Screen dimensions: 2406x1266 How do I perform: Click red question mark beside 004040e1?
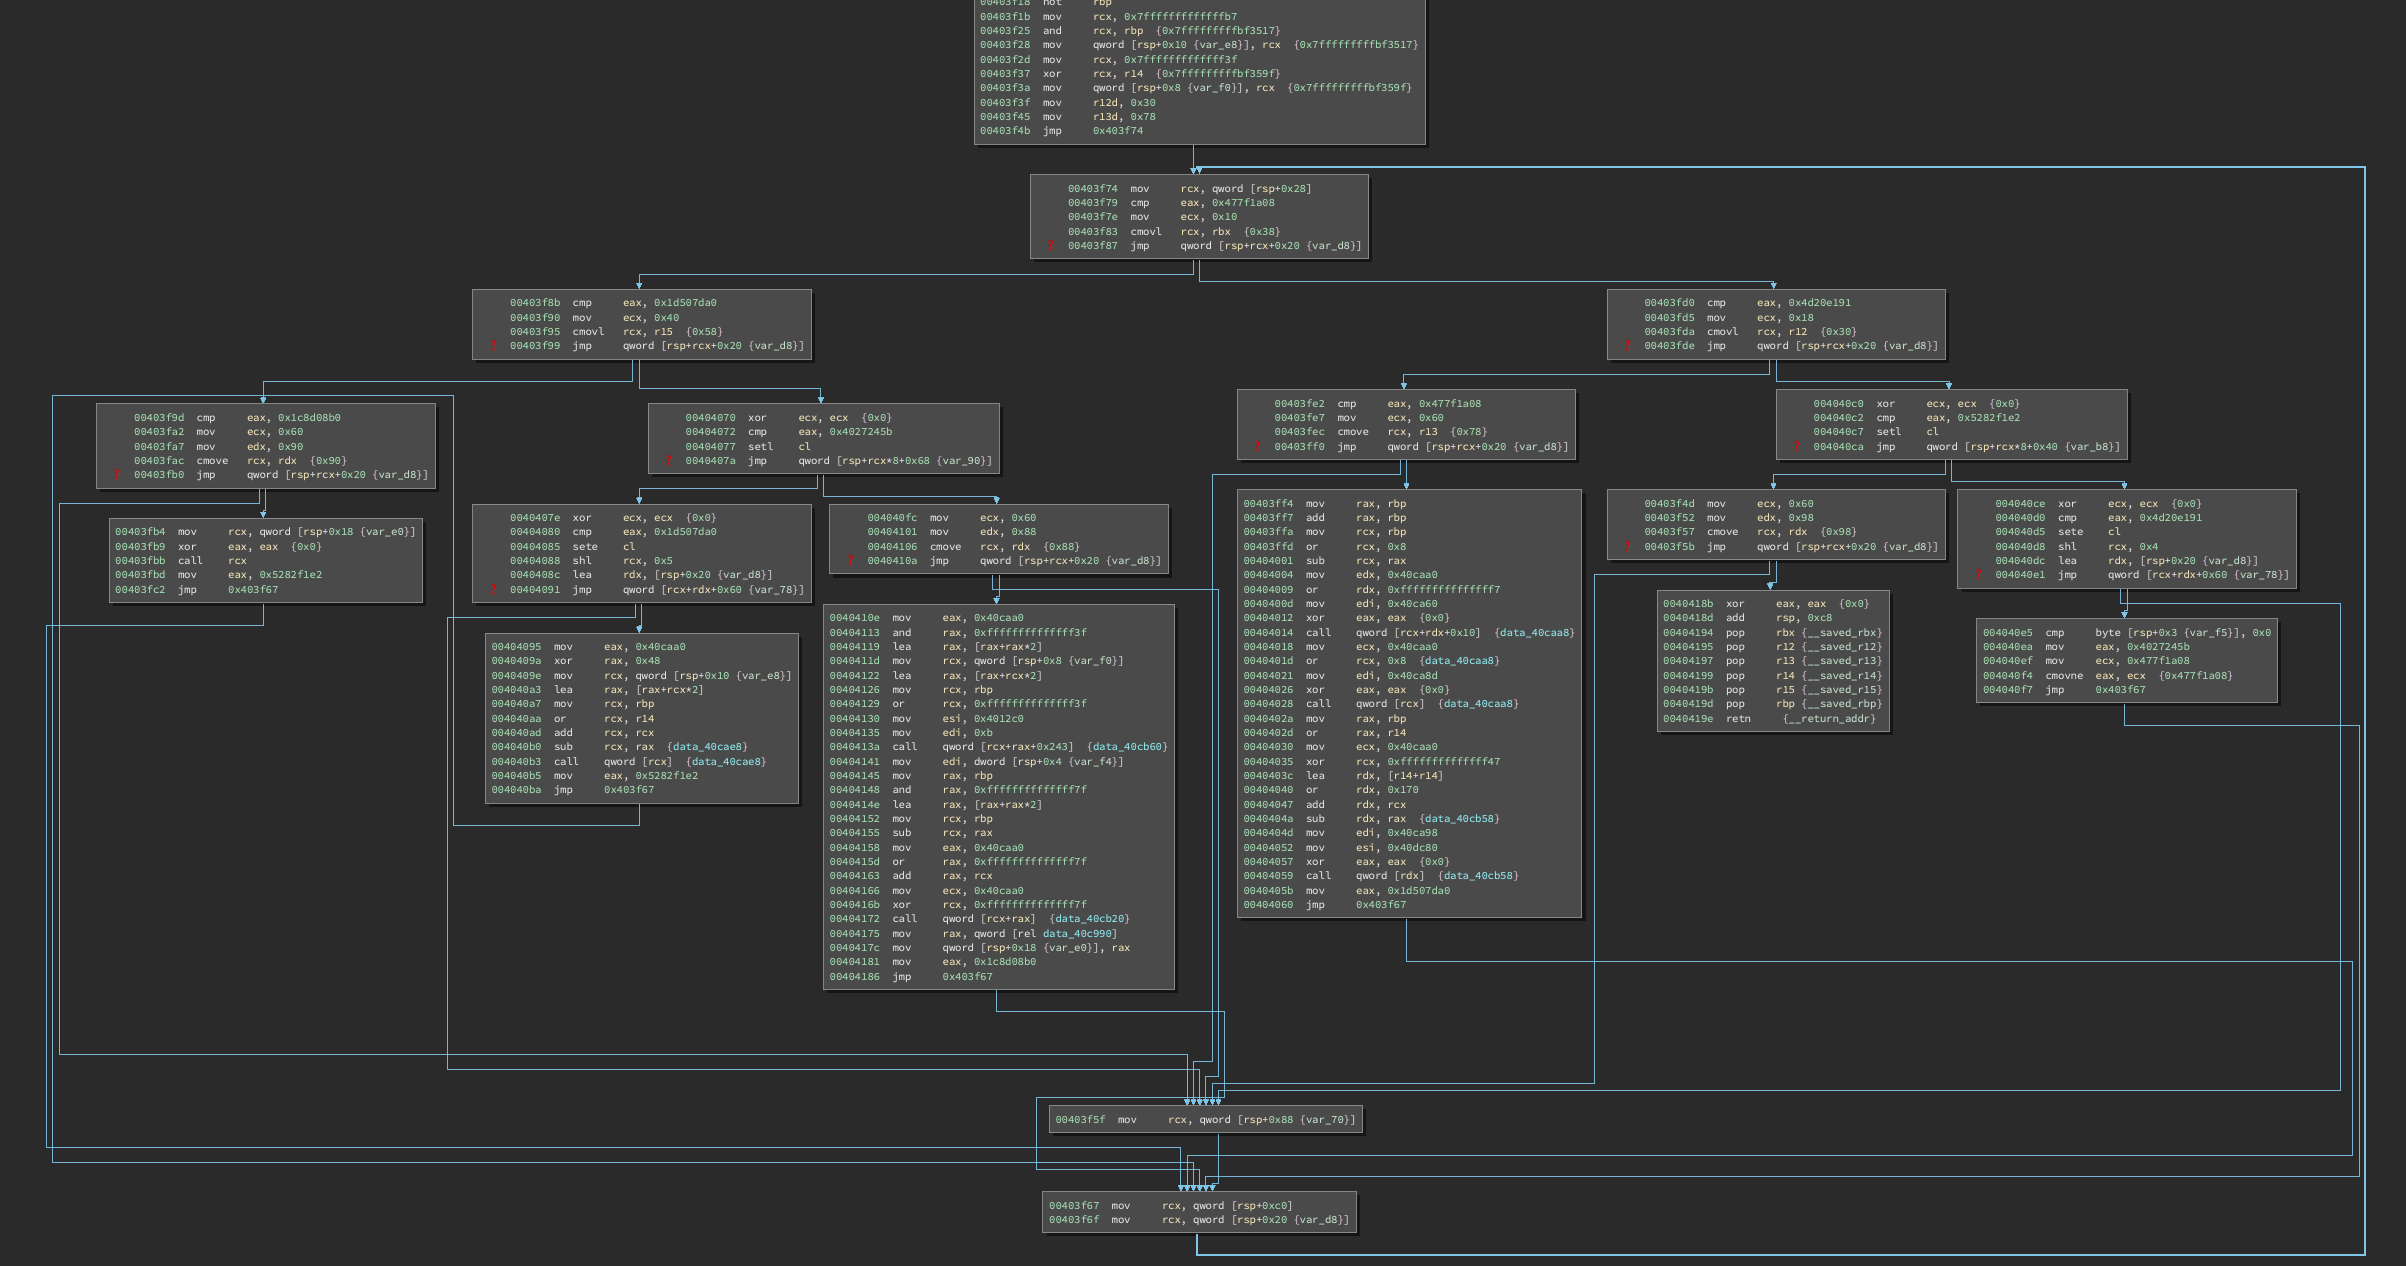(x=1978, y=575)
